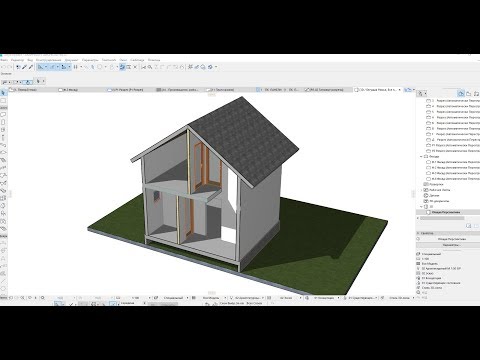The image size is (480, 360).
Task: Click the Navigator horizontal scrollbar
Action: [442, 218]
